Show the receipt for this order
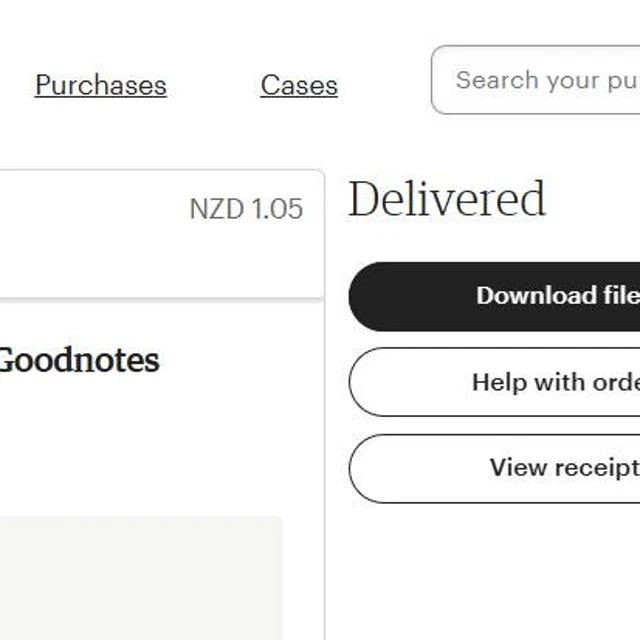This screenshot has width=640, height=640. point(494,468)
